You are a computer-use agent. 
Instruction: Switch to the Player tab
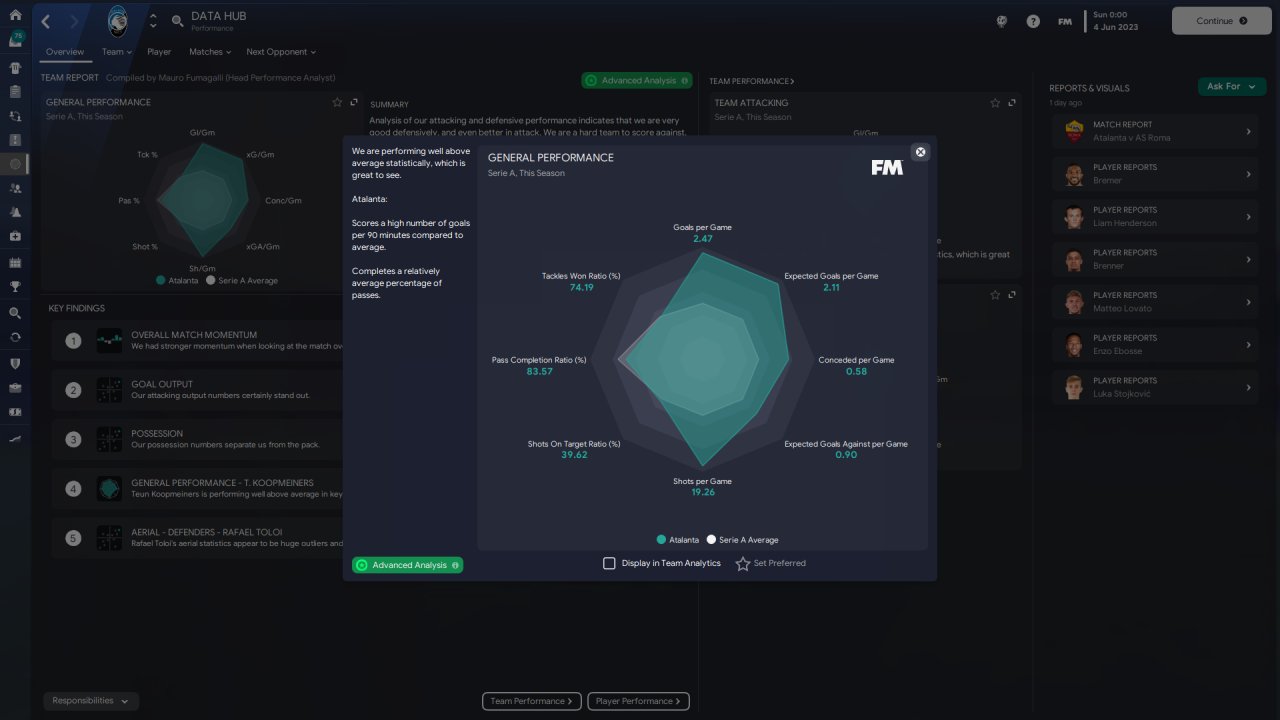159,52
